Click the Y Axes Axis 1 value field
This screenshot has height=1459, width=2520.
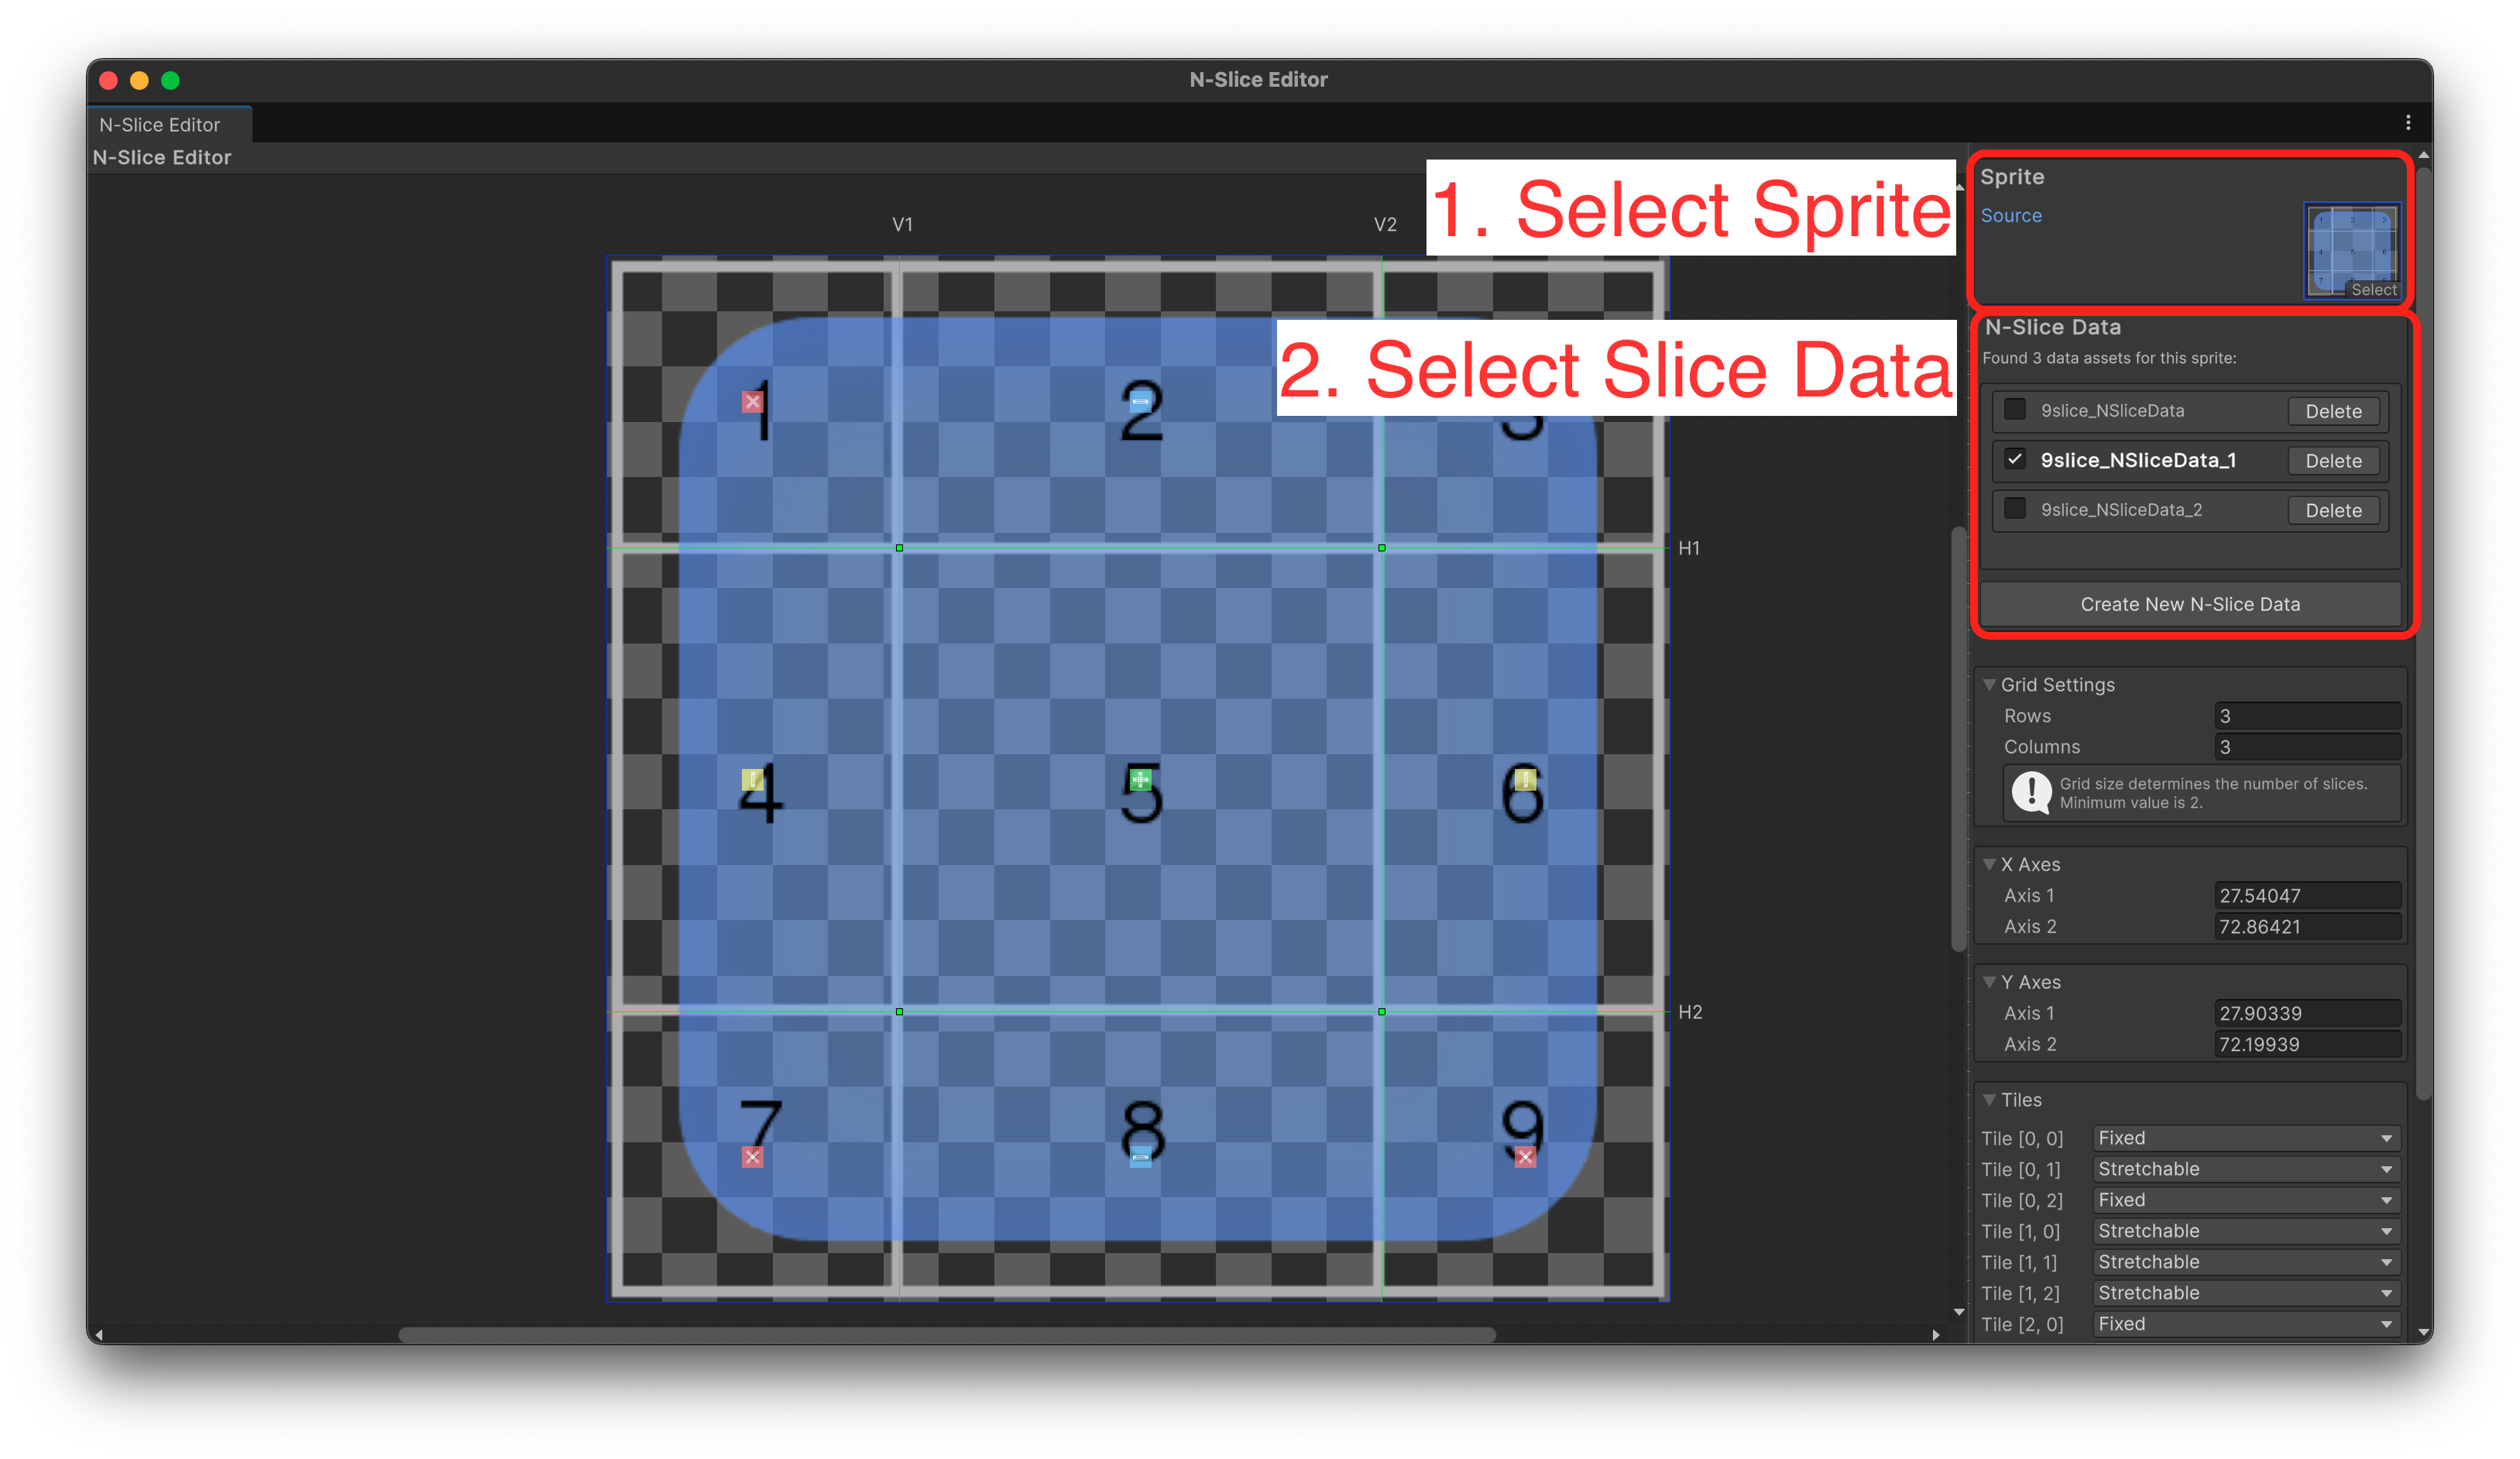(x=2307, y=1014)
